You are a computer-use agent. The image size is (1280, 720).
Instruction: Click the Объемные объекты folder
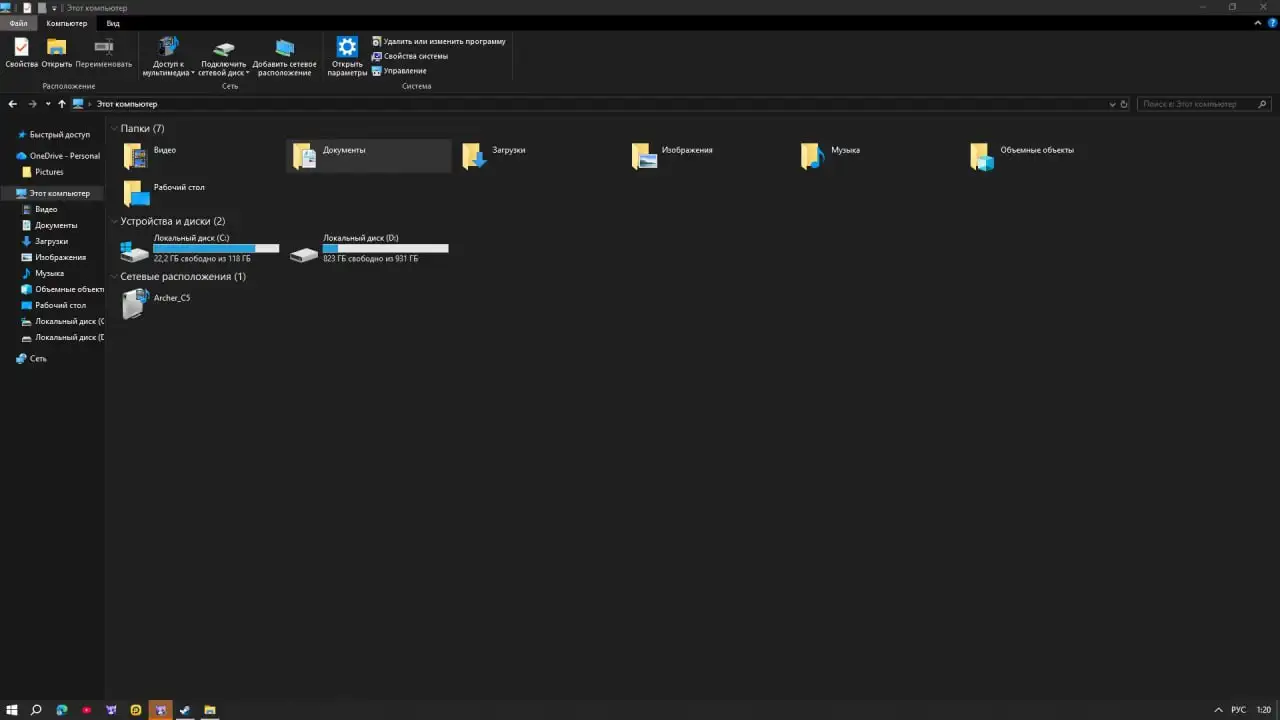coord(983,155)
